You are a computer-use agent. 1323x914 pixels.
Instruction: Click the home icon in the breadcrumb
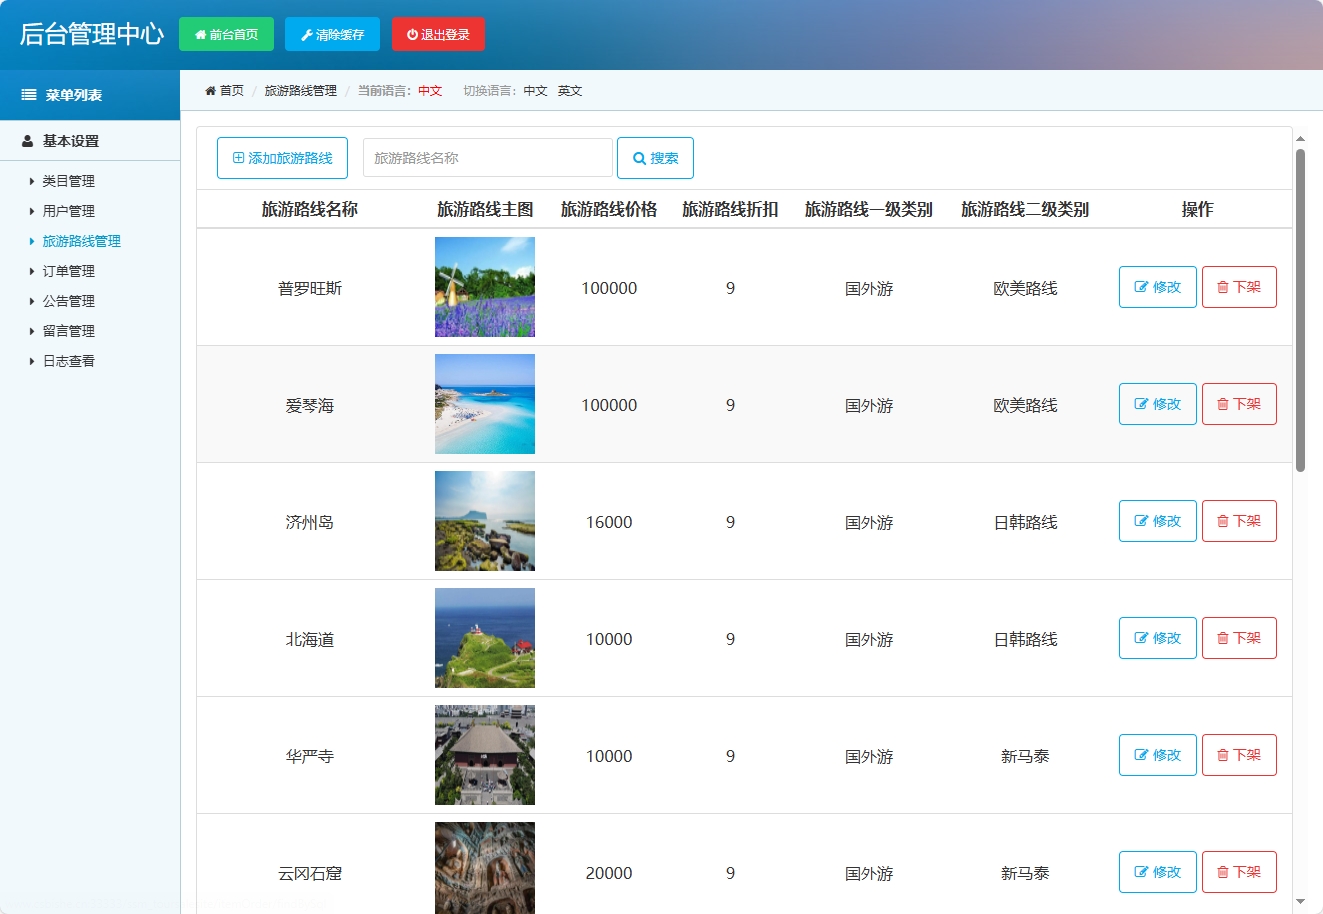pos(208,90)
